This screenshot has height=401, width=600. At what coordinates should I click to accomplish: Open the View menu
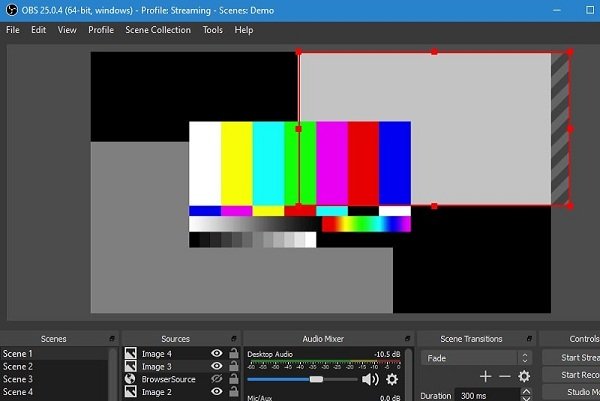click(x=67, y=30)
